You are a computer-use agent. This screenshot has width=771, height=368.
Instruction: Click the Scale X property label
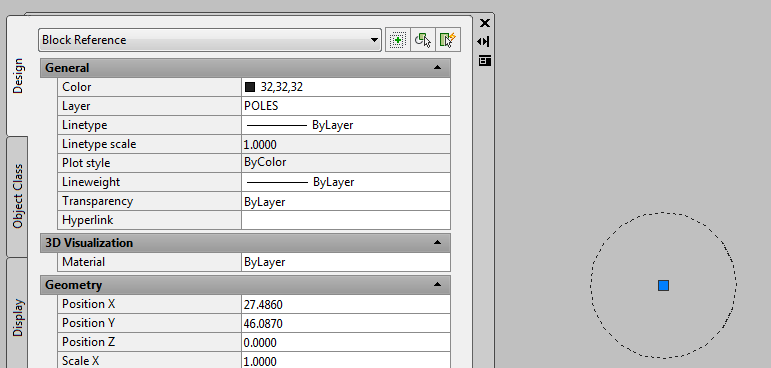(81, 361)
